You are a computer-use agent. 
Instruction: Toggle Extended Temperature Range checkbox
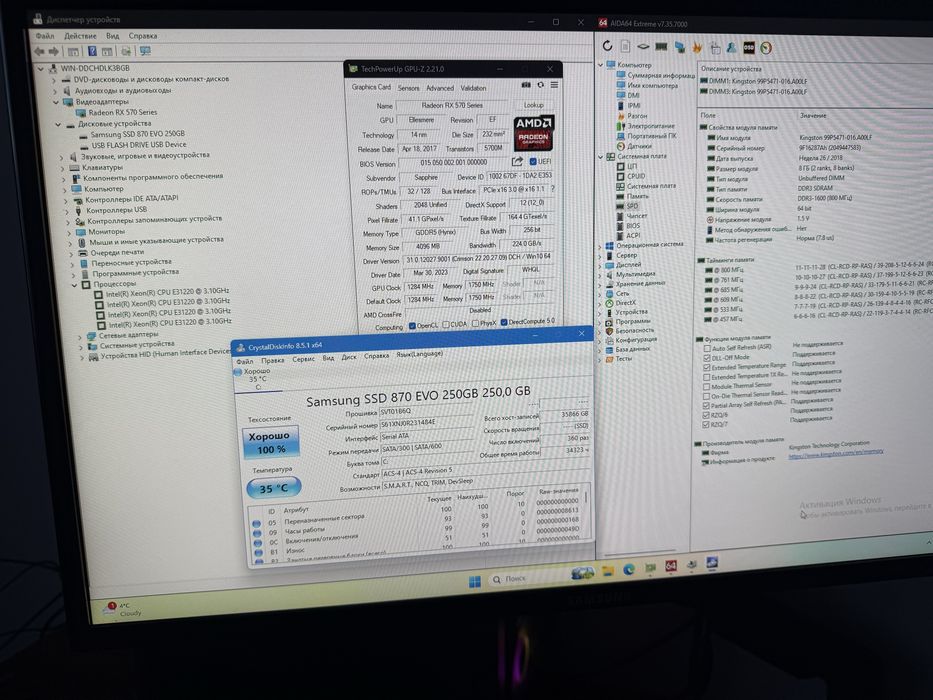(x=707, y=367)
